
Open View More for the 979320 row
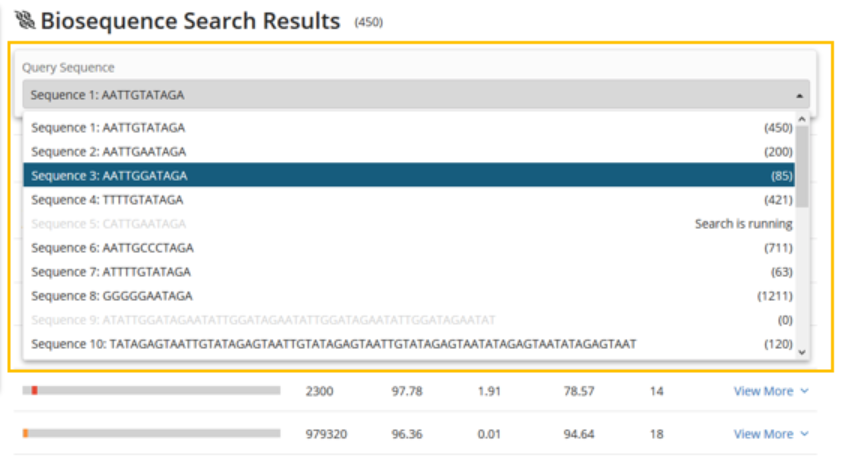click(x=762, y=434)
